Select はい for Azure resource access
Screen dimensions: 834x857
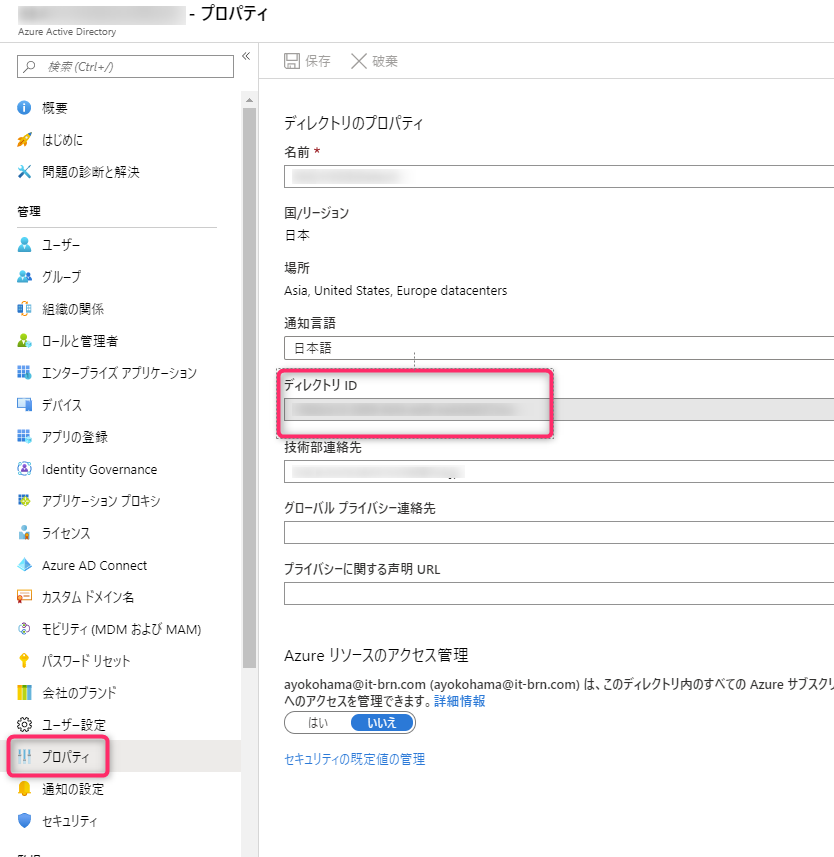(x=318, y=723)
